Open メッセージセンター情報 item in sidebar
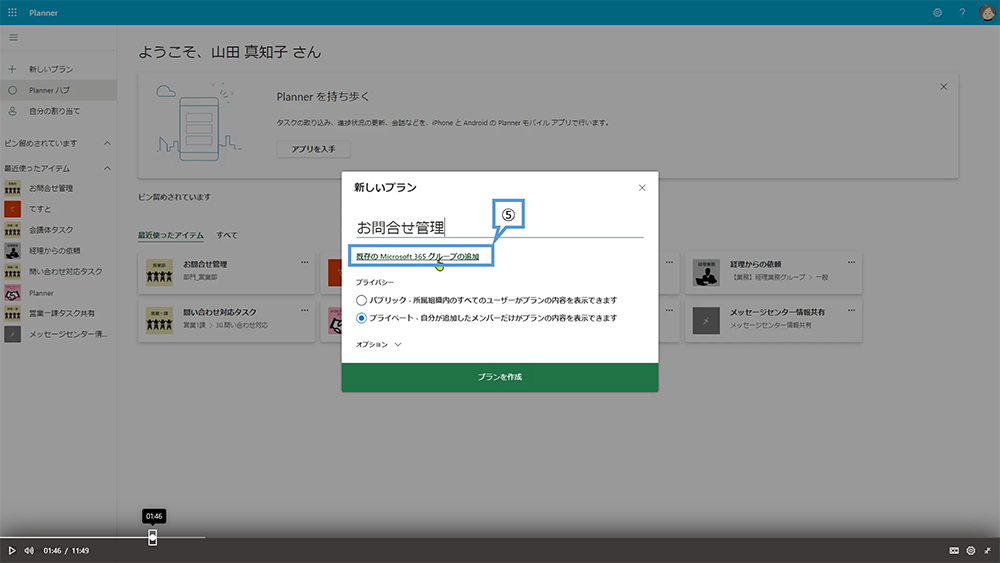1000x563 pixels. (58, 334)
